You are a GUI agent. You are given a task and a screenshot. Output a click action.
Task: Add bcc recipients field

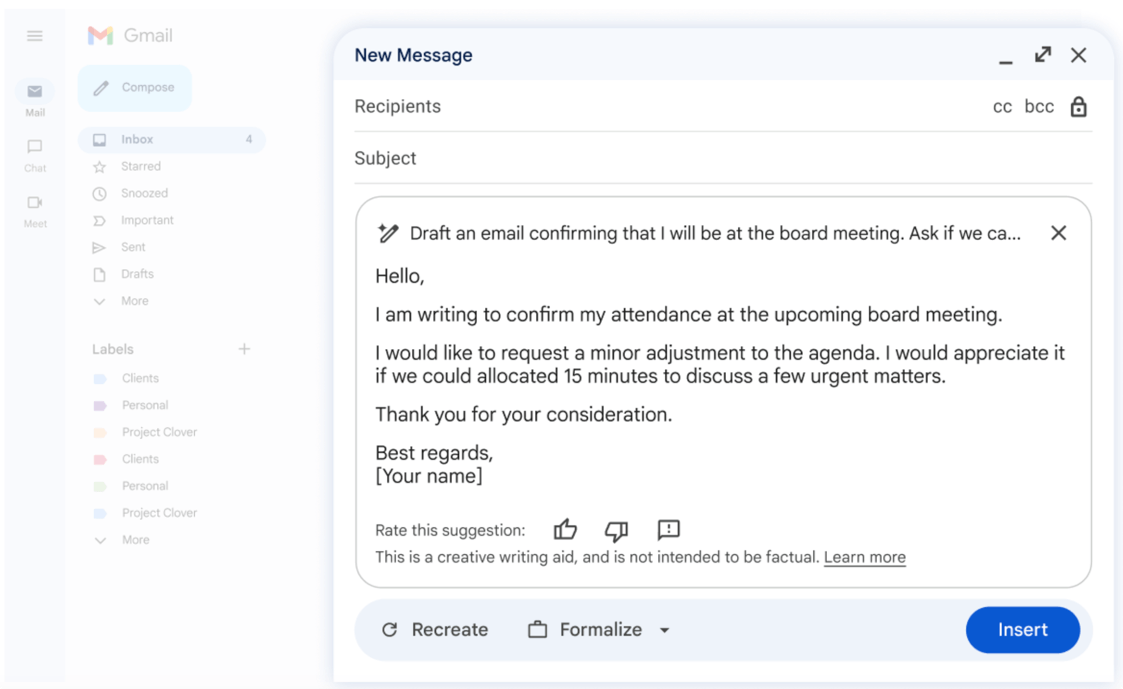[1039, 107]
